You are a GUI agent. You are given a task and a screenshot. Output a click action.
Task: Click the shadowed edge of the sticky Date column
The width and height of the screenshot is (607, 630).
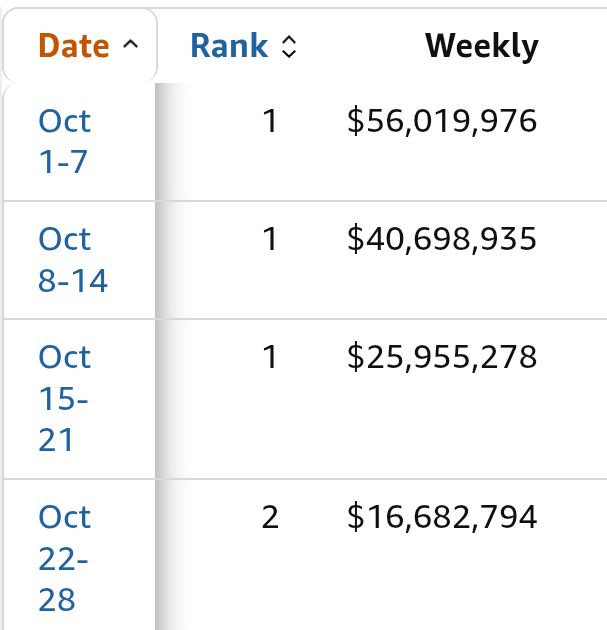point(173,356)
